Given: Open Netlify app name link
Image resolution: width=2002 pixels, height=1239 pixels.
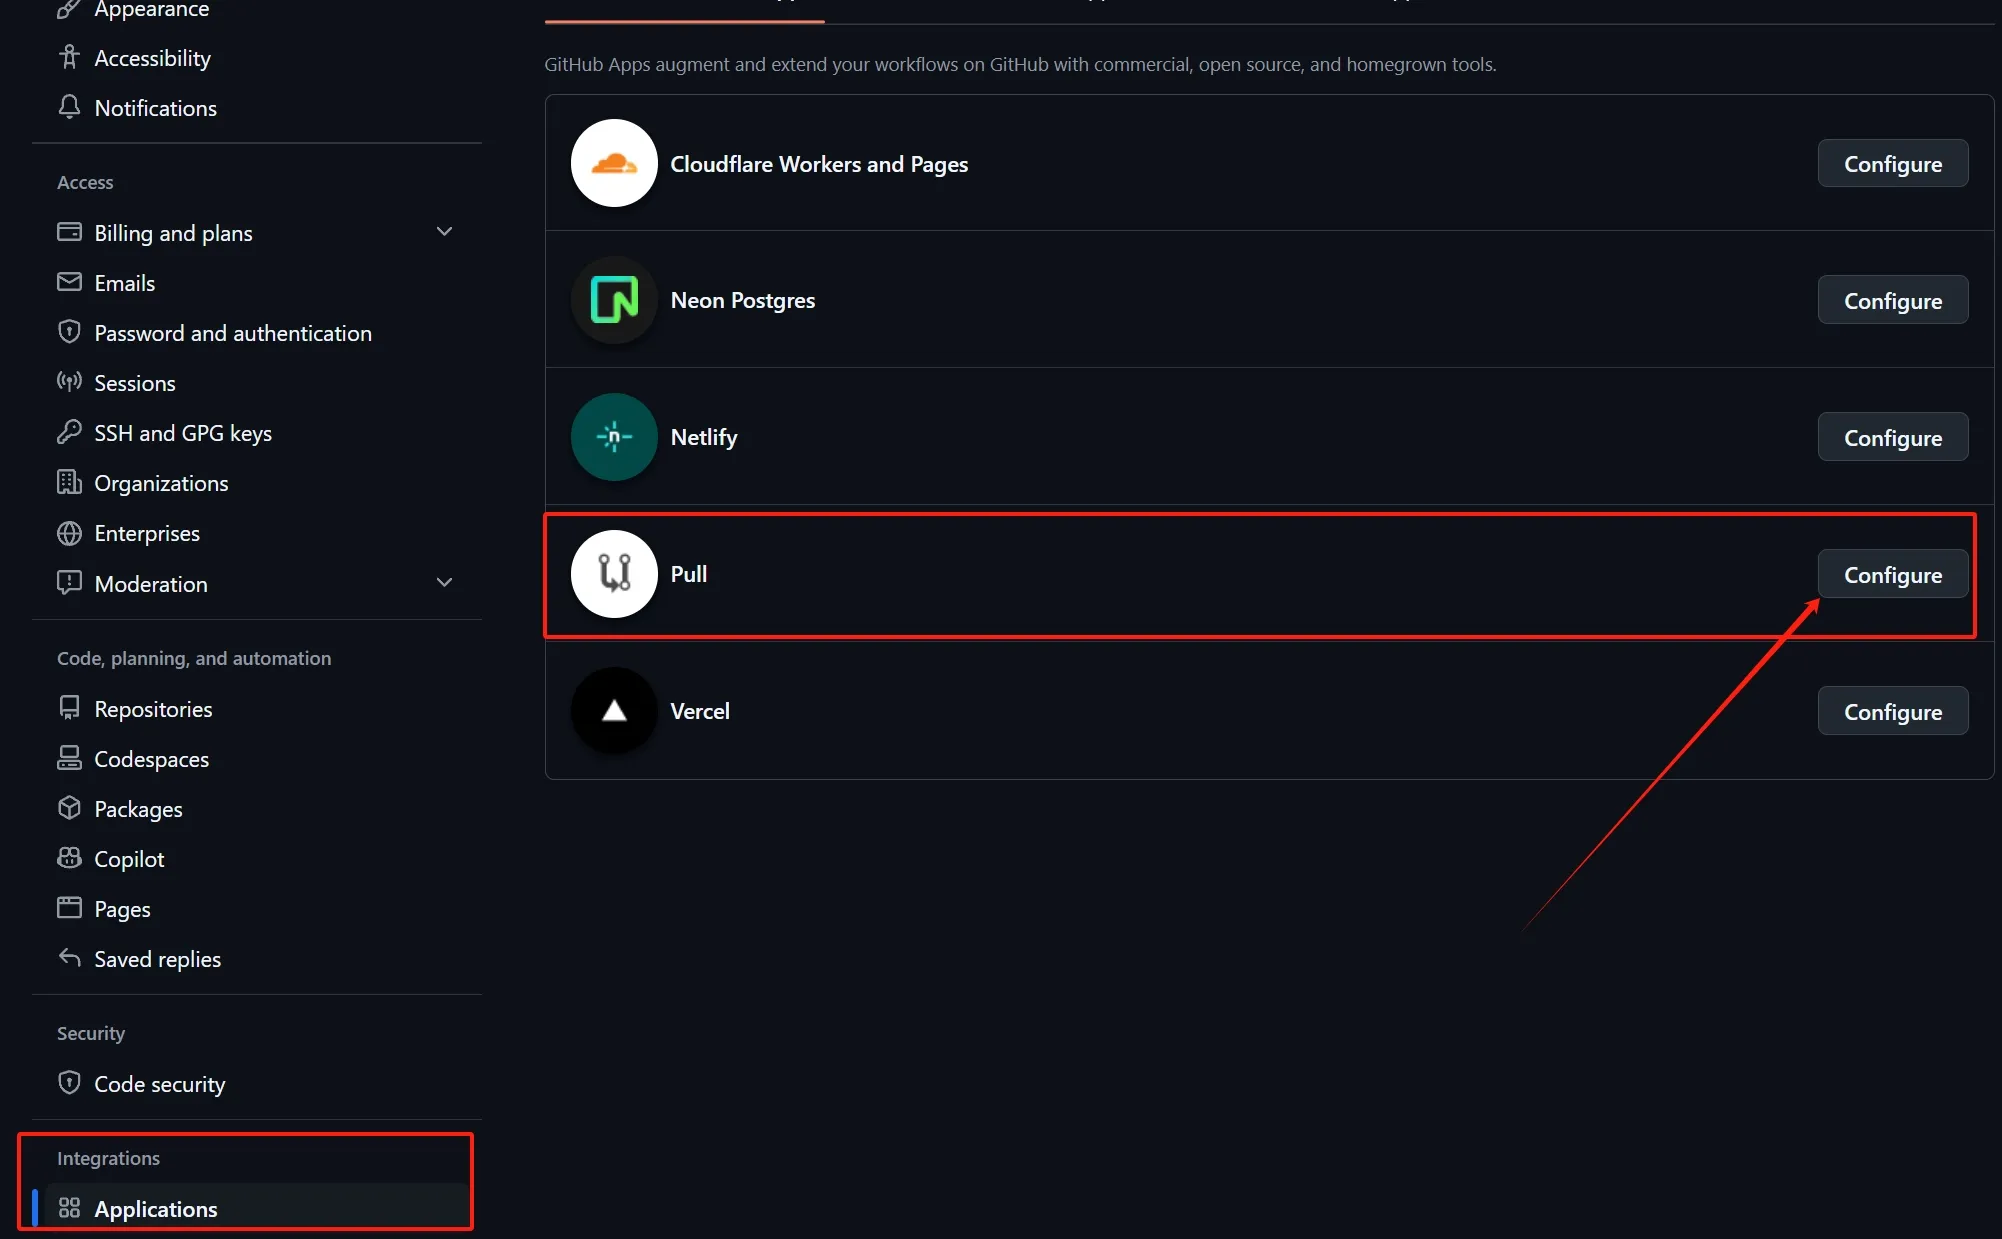Looking at the screenshot, I should pos(703,437).
